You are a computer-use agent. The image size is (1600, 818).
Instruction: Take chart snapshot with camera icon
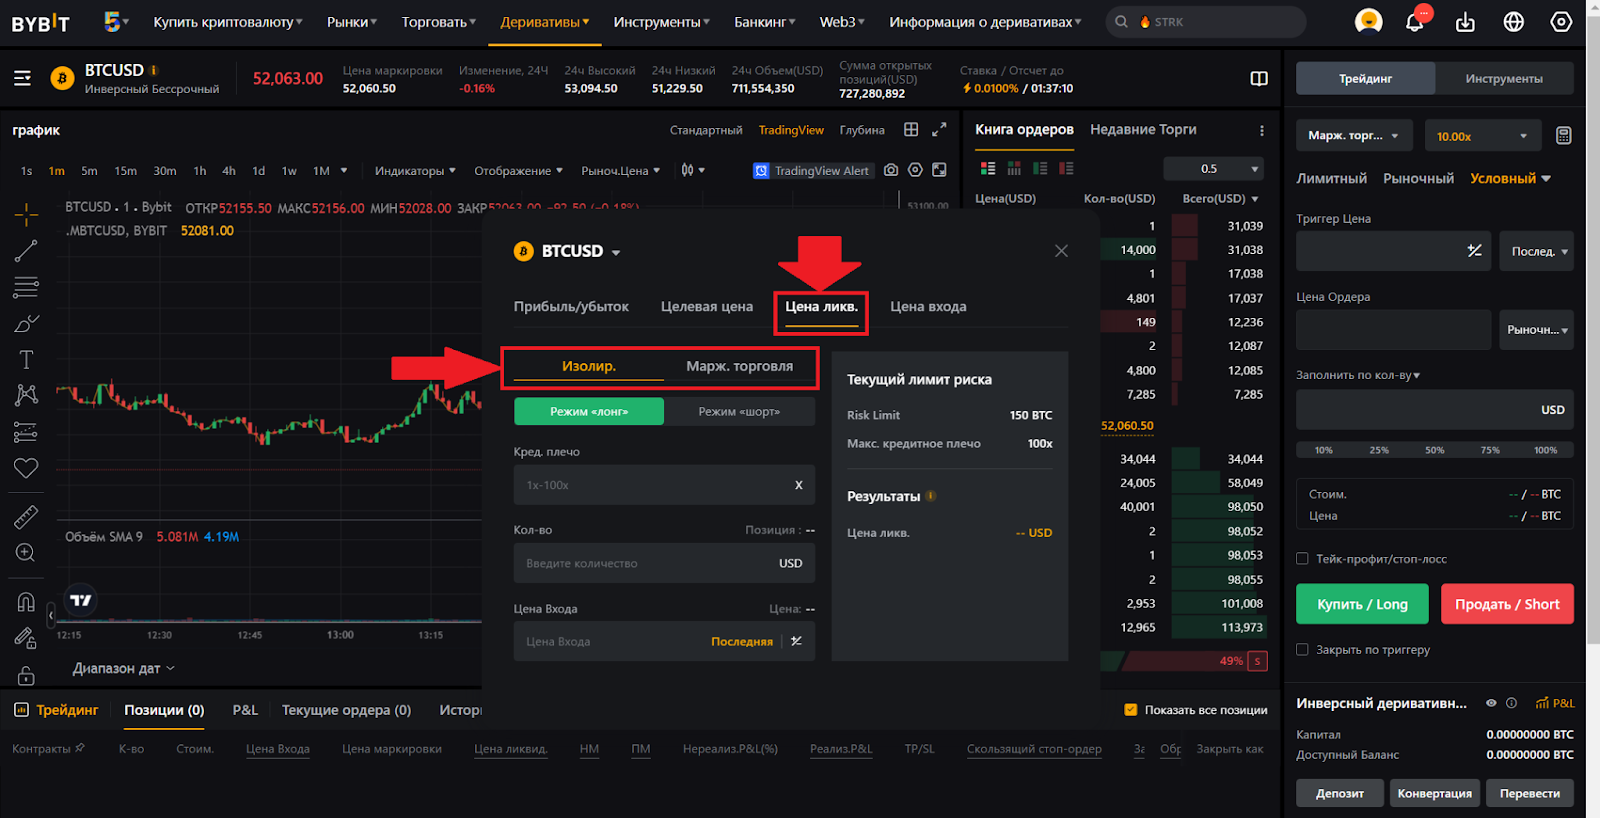tap(890, 171)
